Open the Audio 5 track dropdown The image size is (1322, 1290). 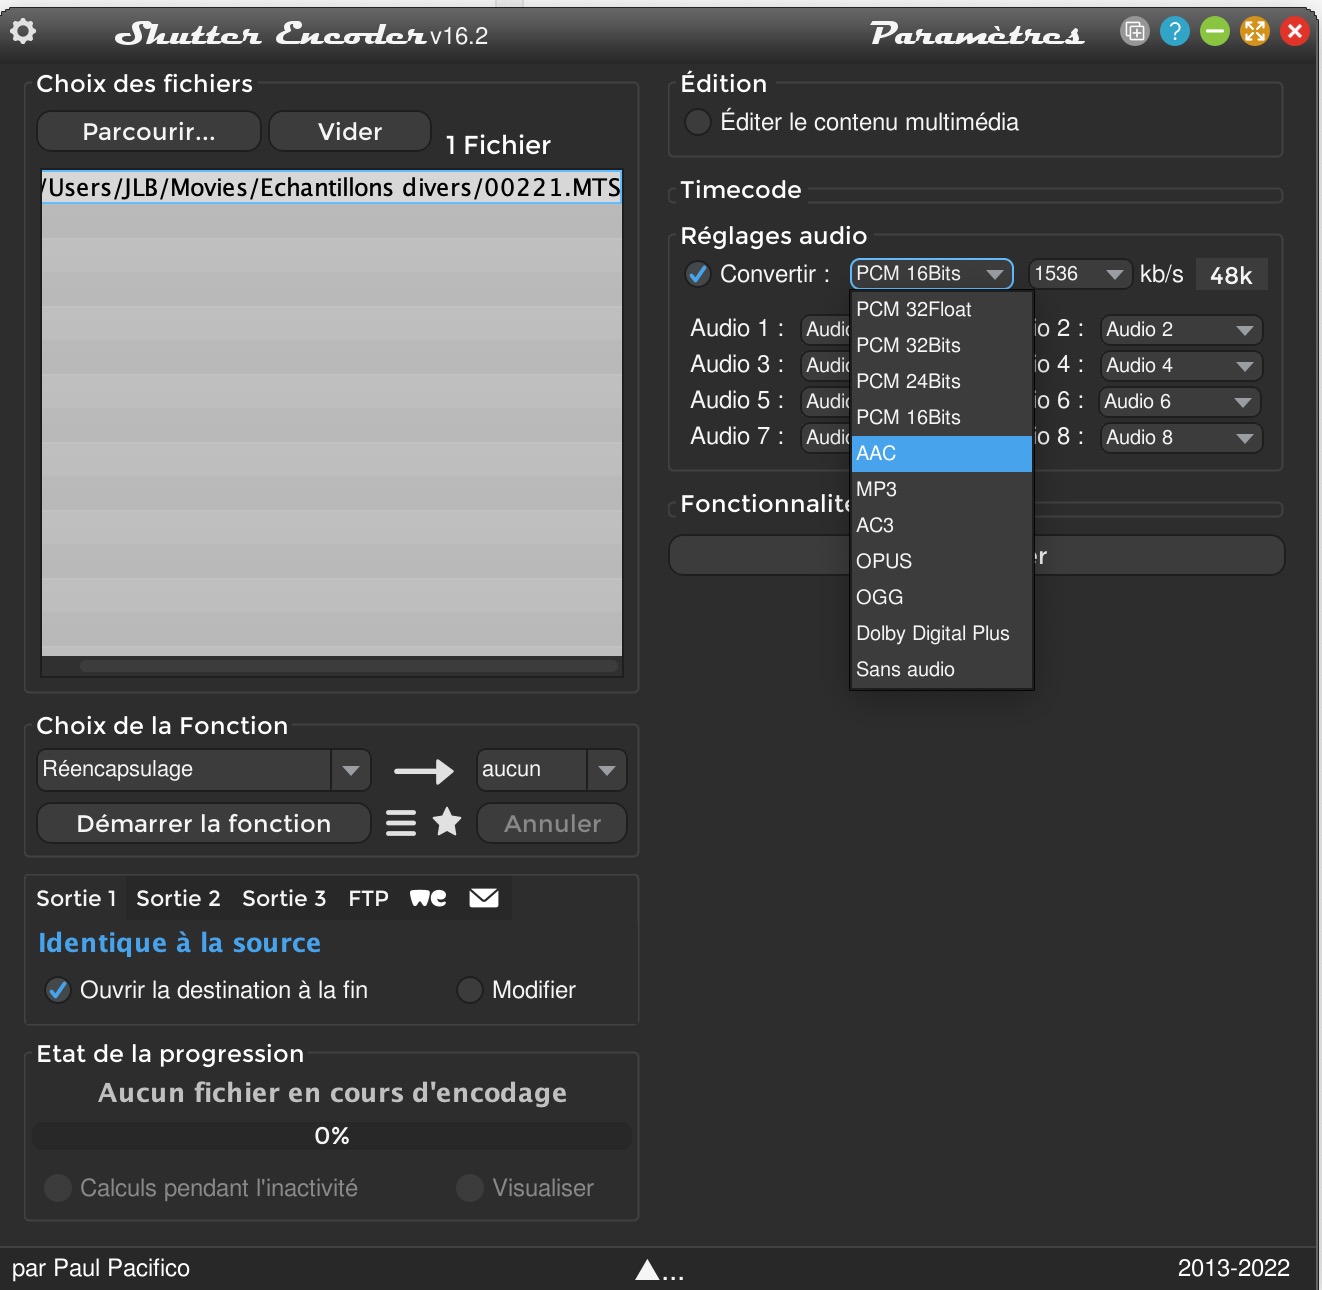tap(827, 401)
